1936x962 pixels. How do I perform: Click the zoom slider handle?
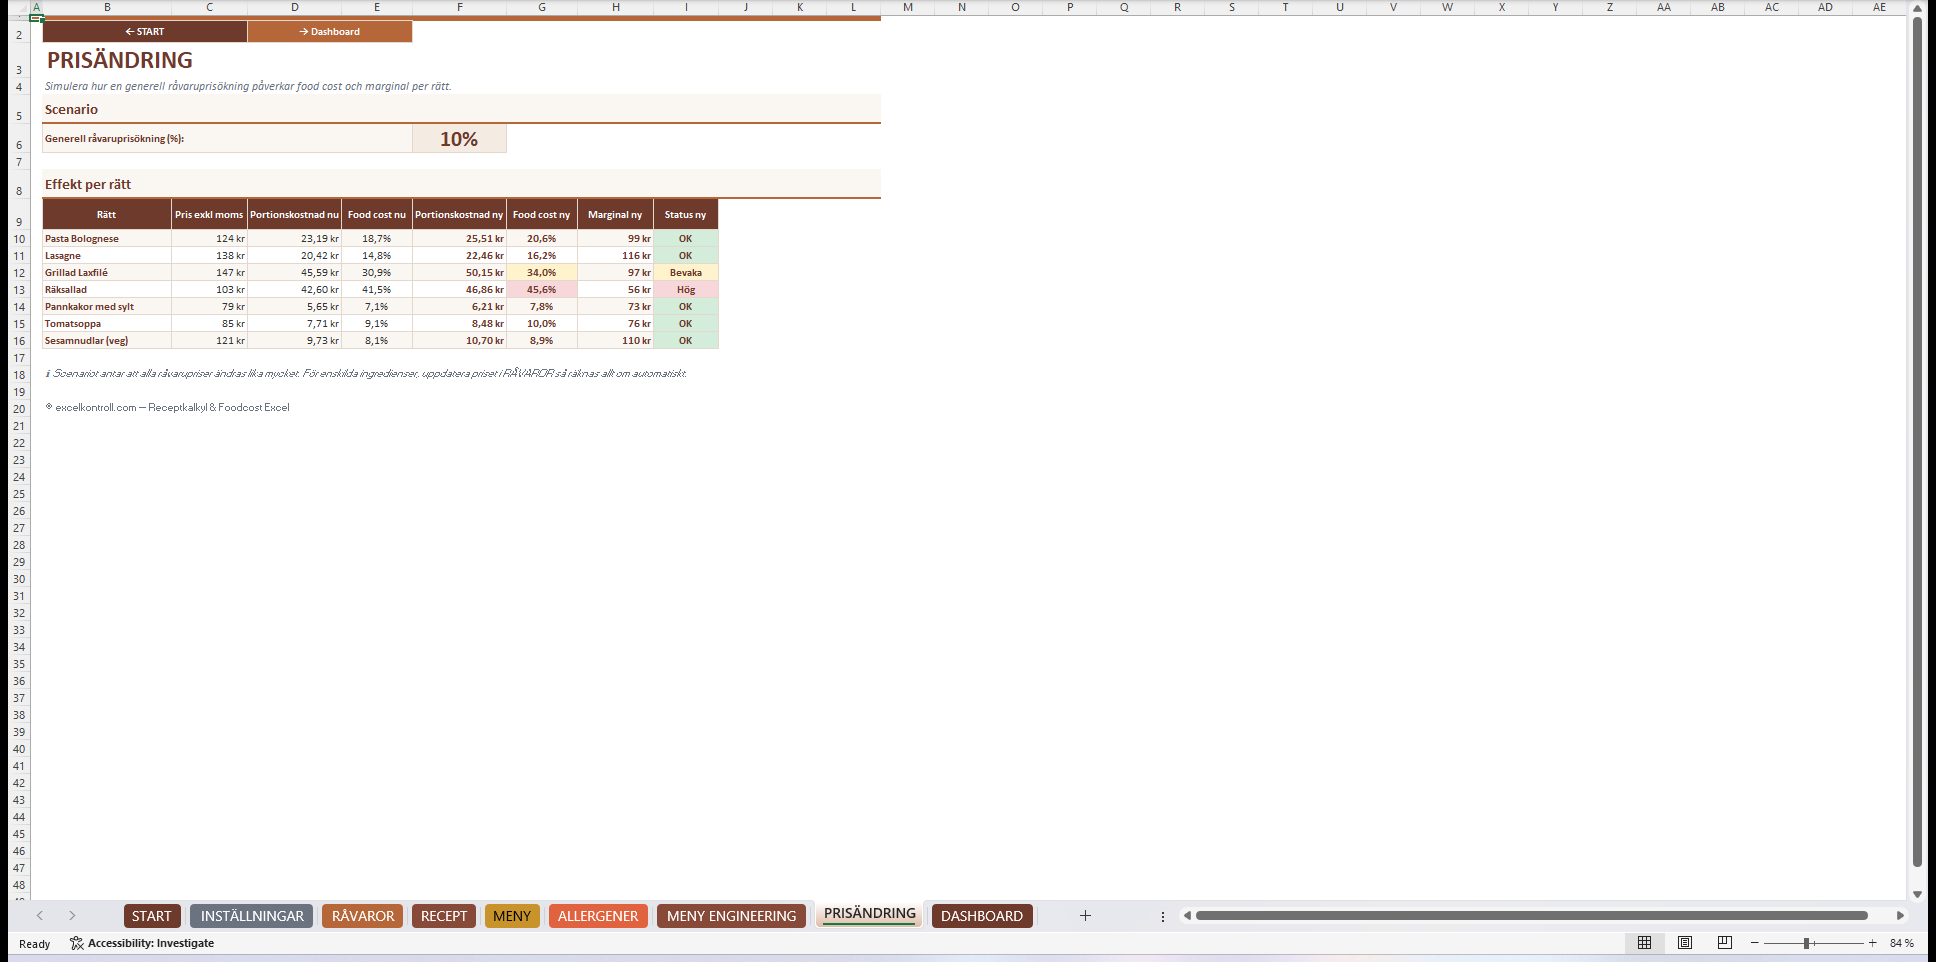click(x=1808, y=943)
